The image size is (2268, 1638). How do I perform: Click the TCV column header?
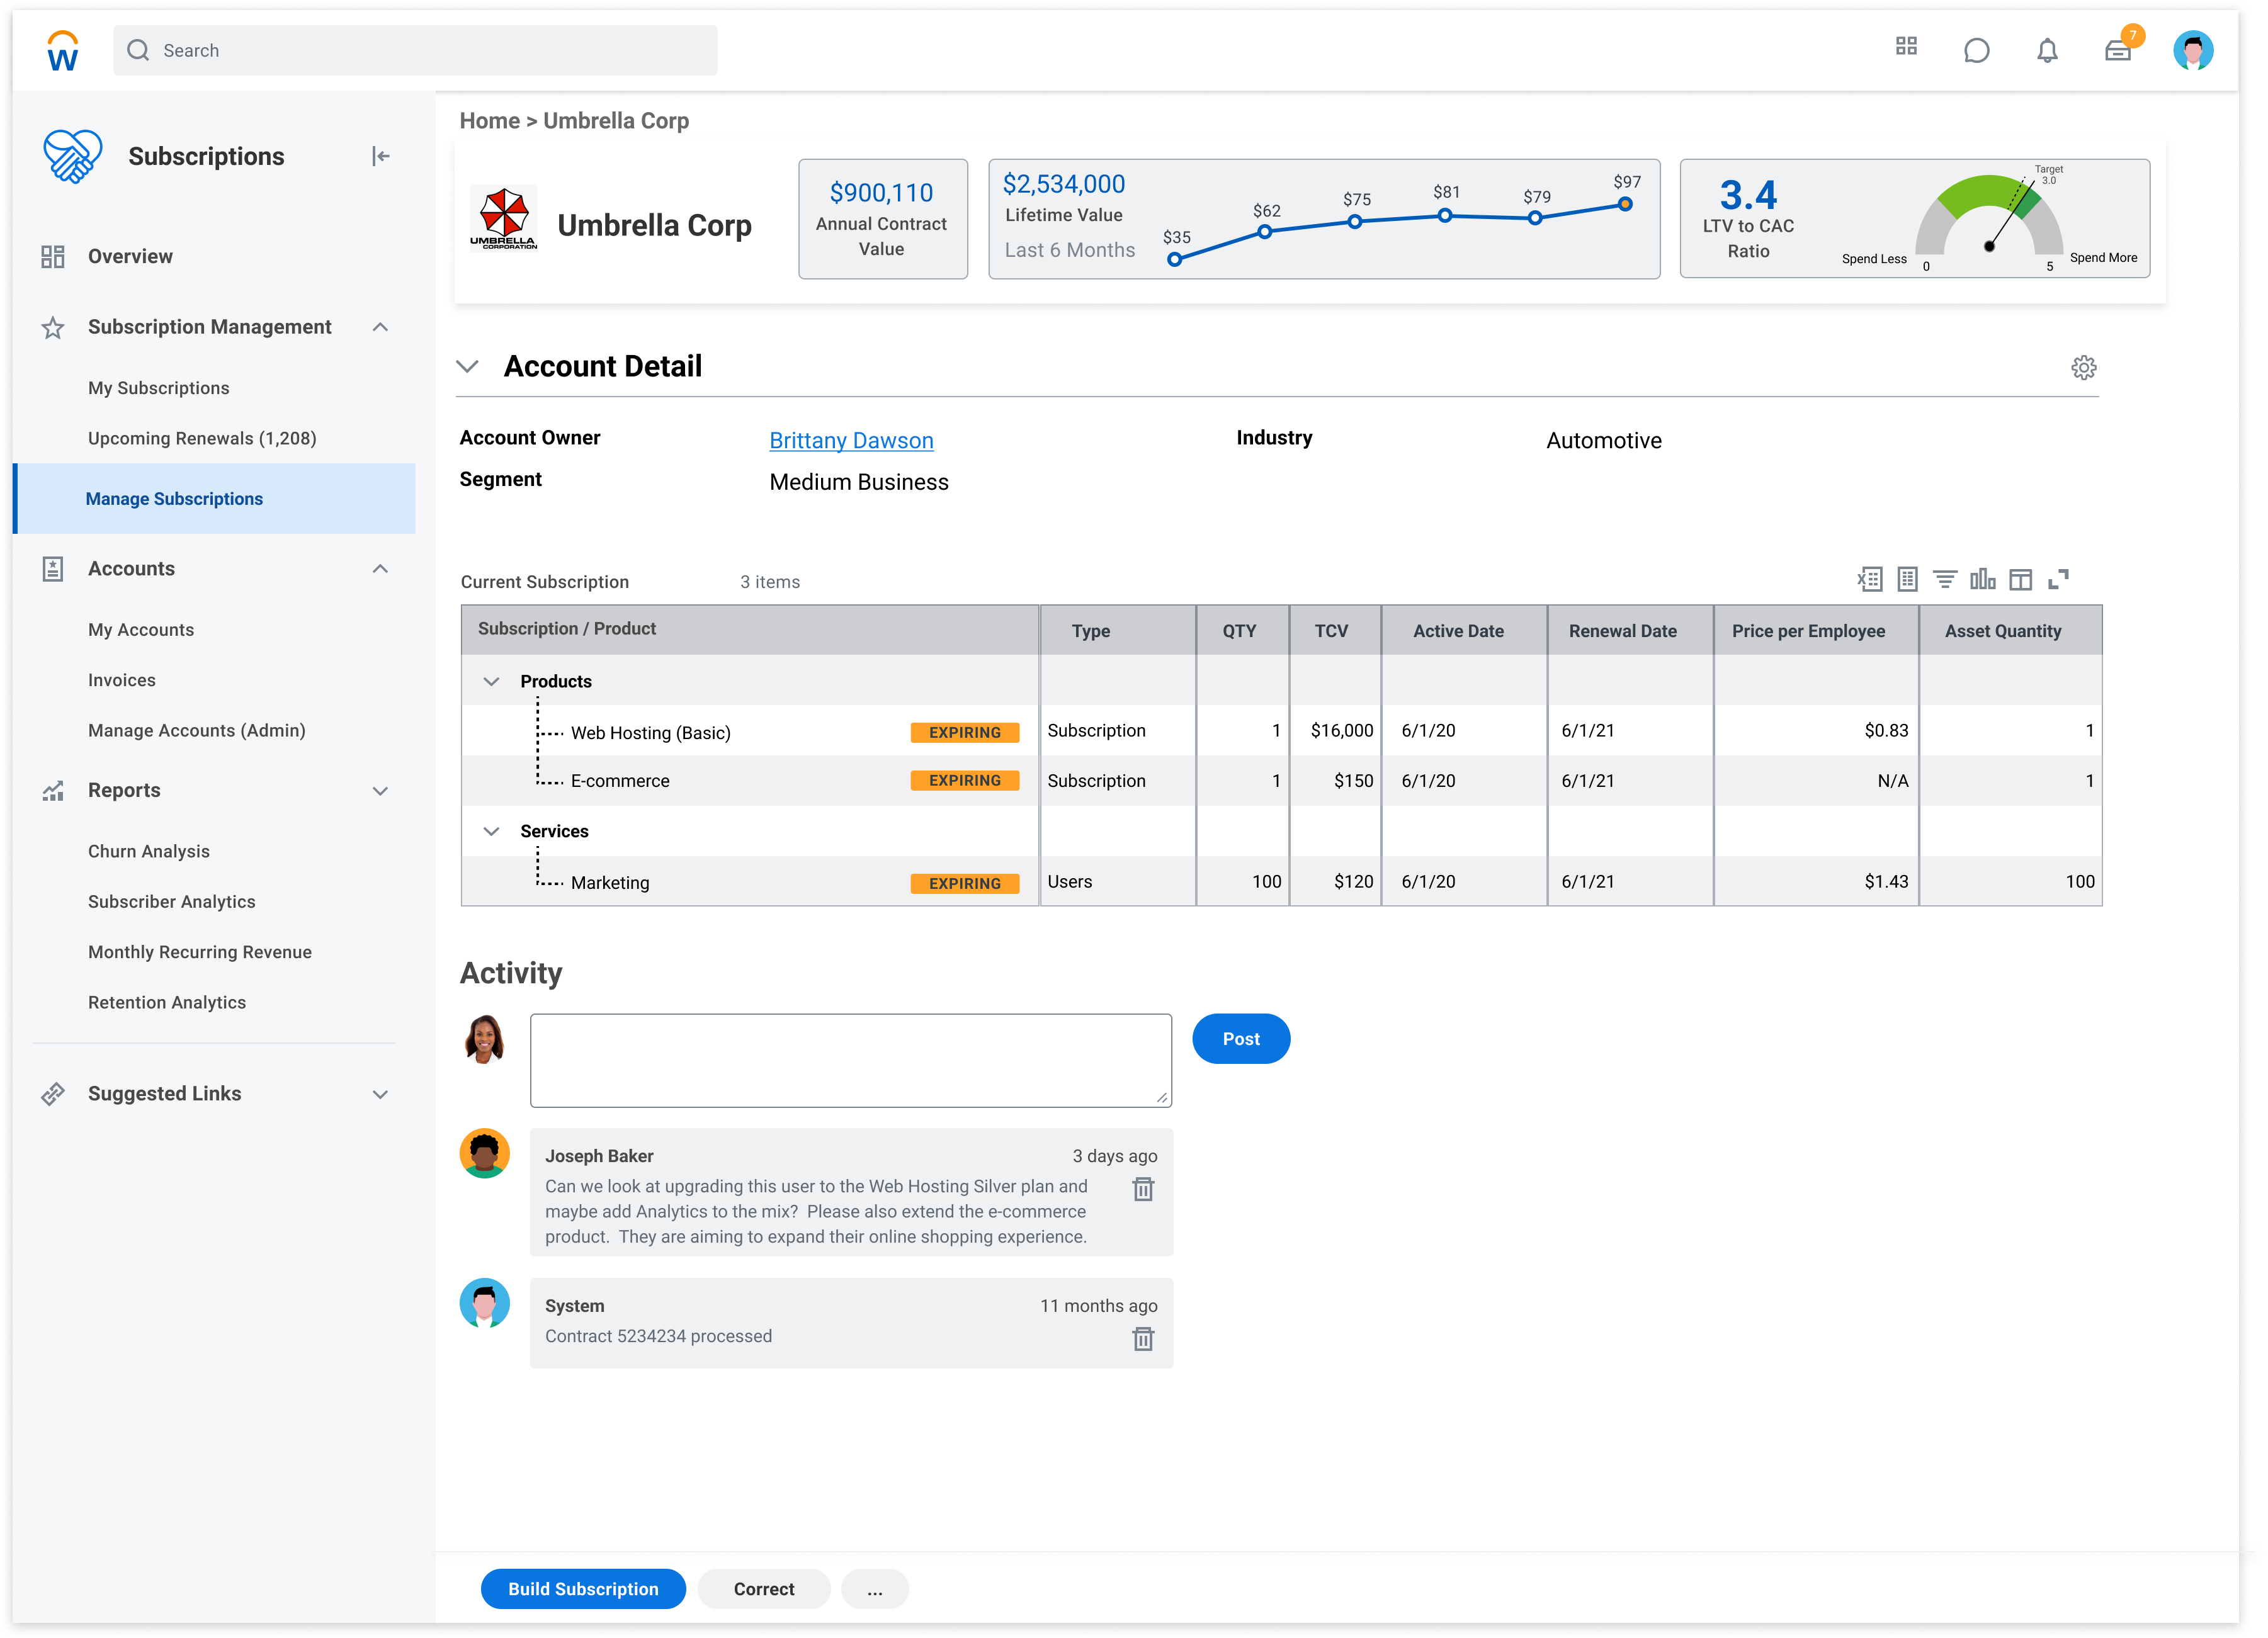[1335, 631]
